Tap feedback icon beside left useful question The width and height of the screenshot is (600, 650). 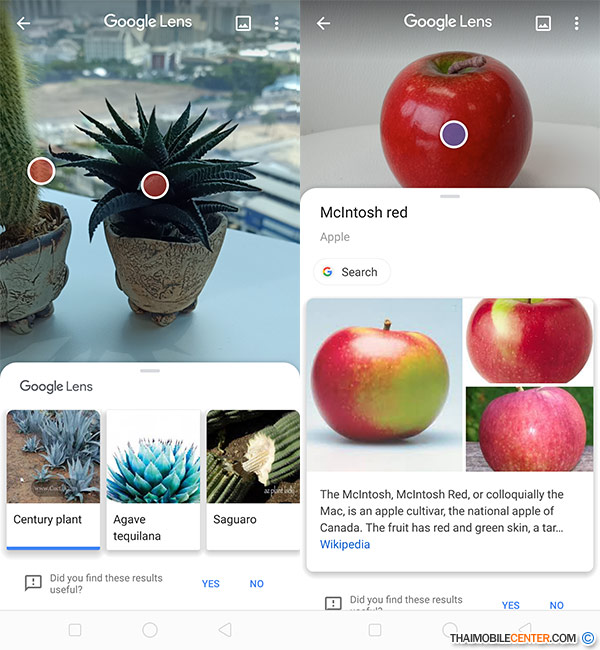(33, 583)
